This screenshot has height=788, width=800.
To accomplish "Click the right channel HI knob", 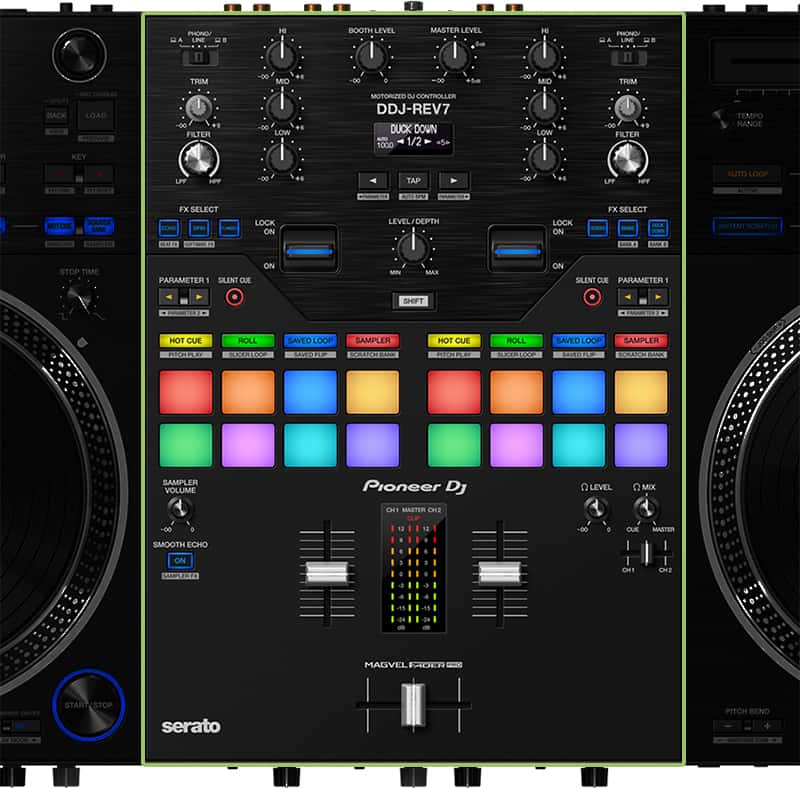I will click(x=544, y=56).
